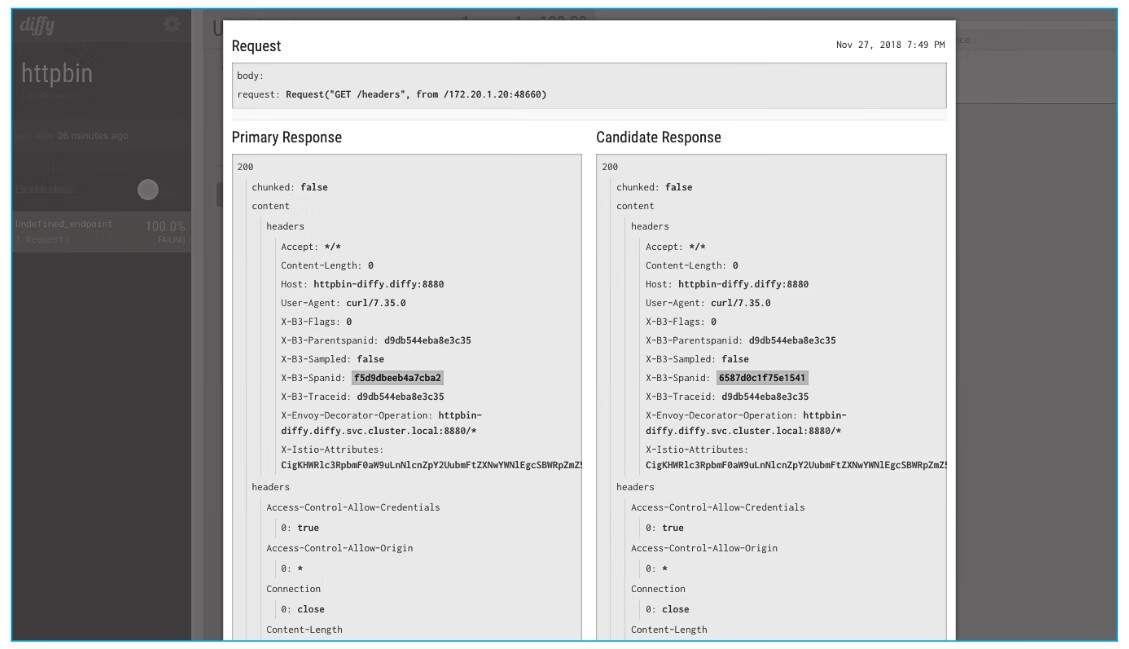
Task: Click the Host header value in Candidate Response
Action: [x=743, y=285]
